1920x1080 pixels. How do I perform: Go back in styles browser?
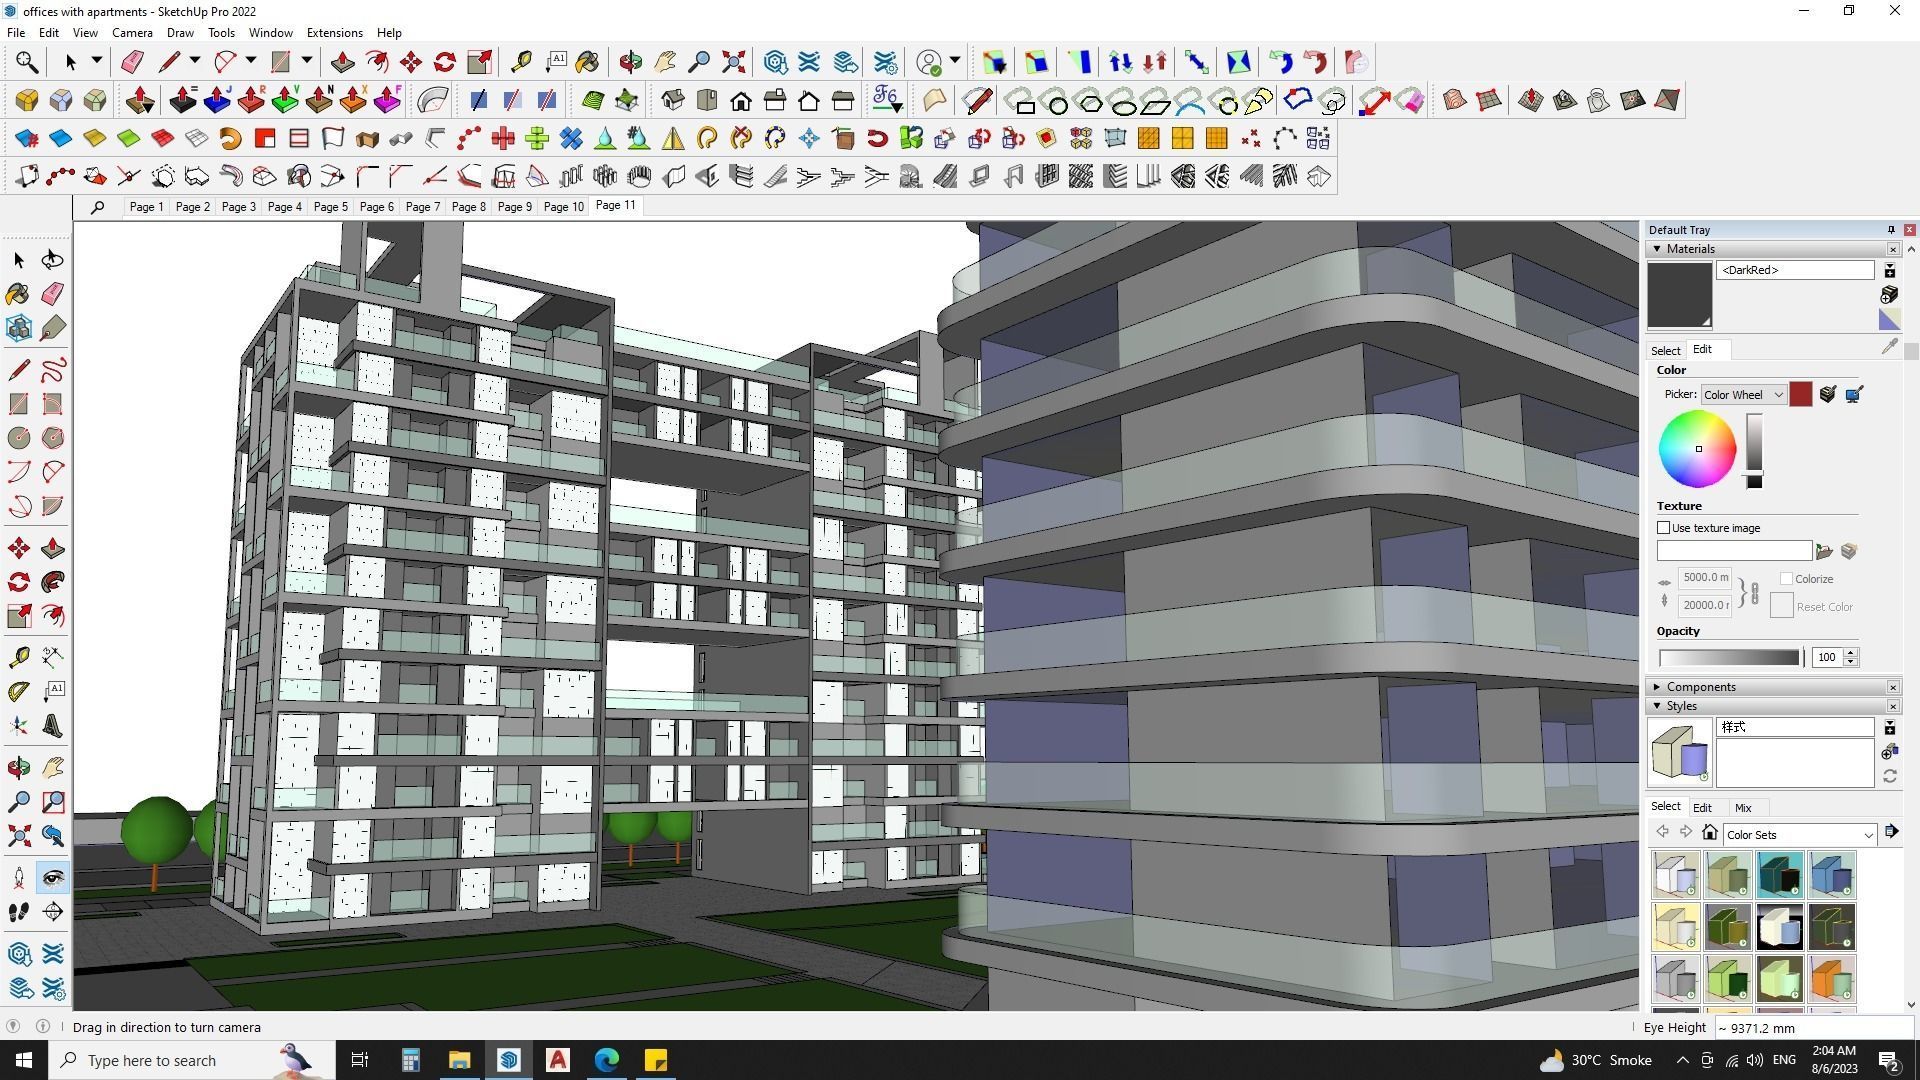tap(1662, 833)
